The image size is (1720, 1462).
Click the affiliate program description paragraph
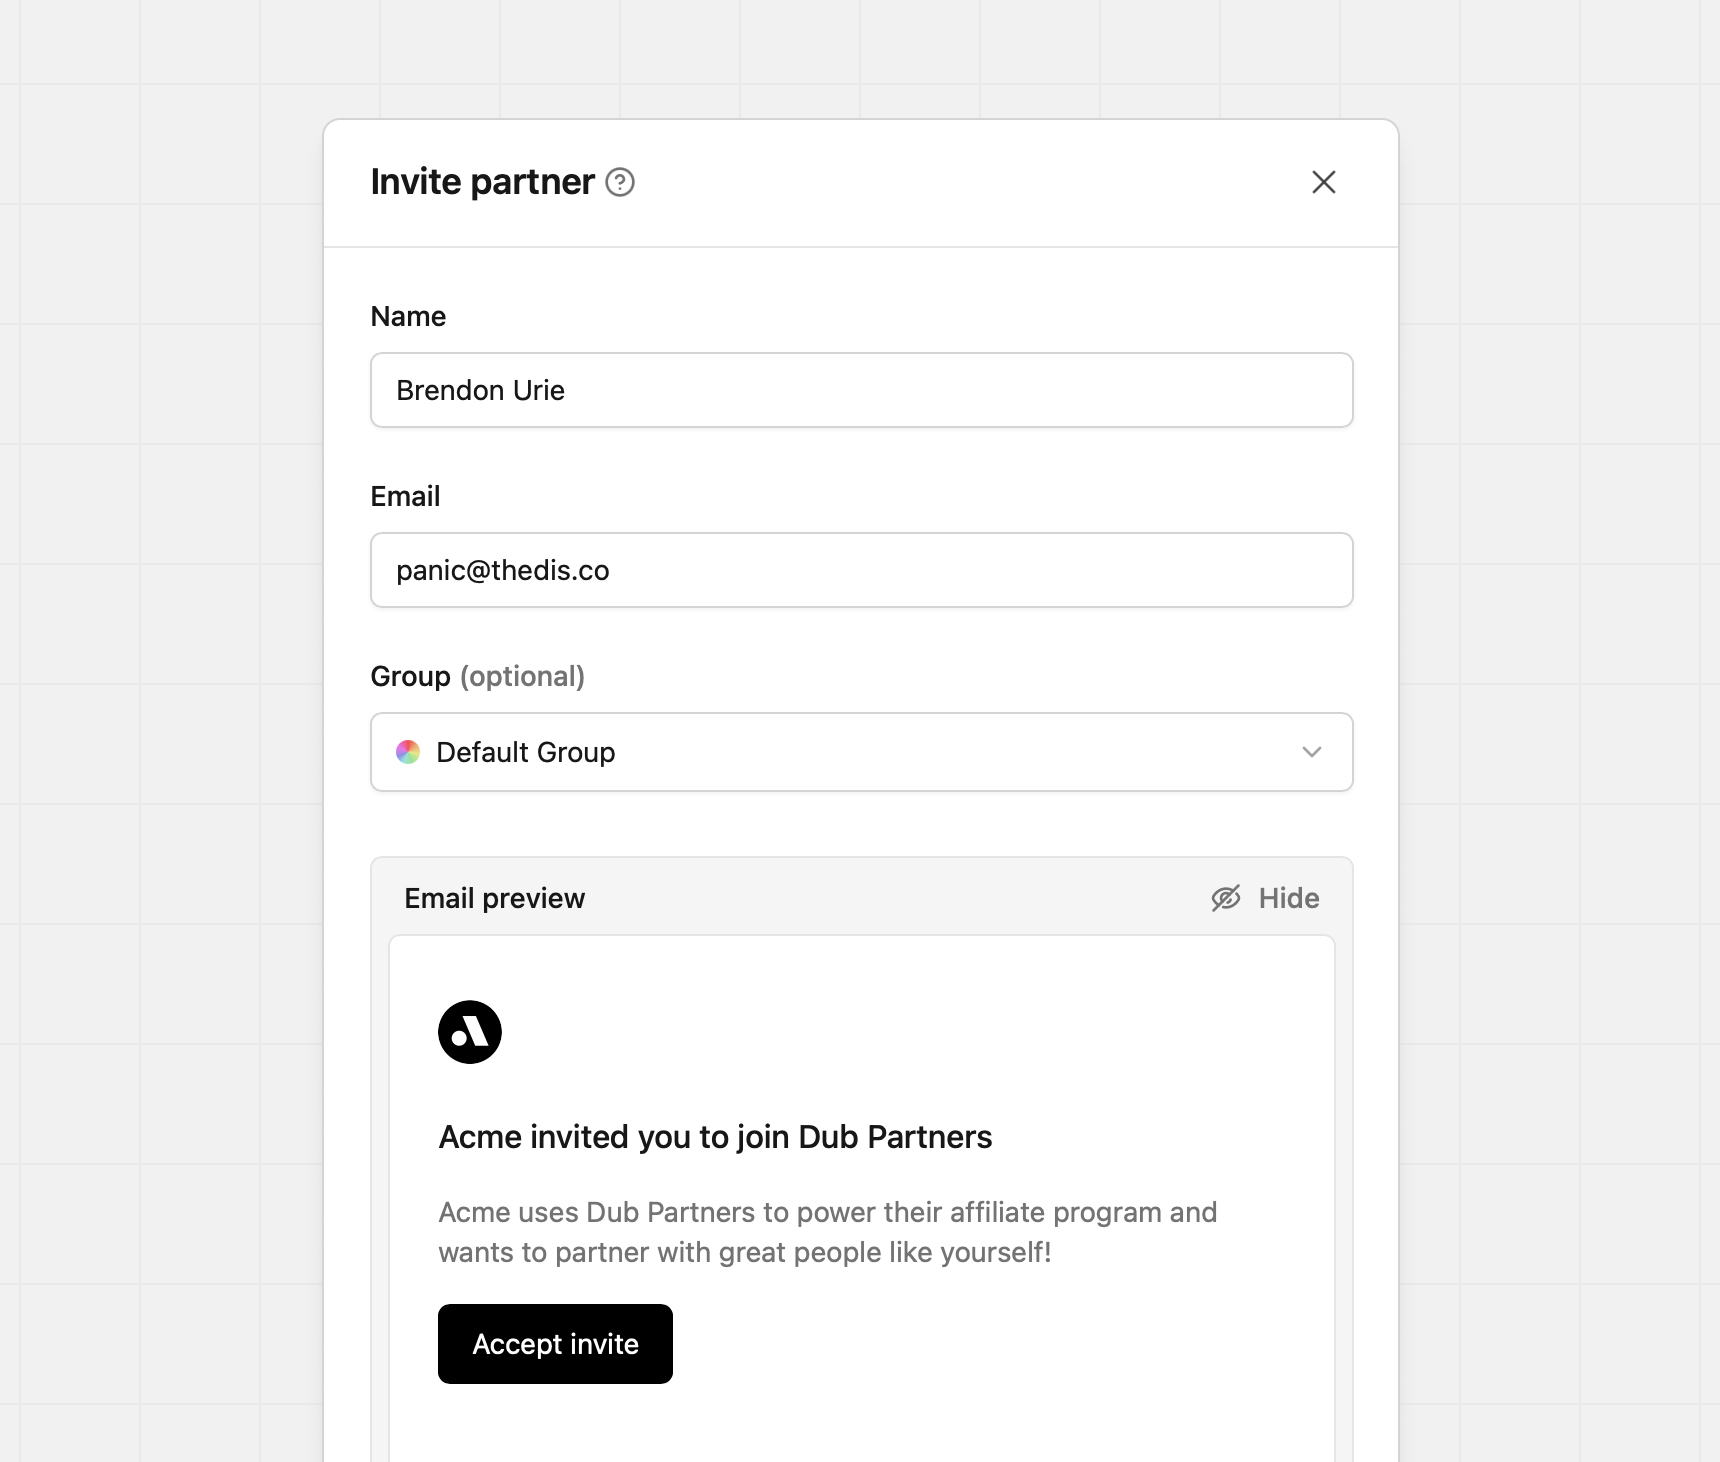pyautogui.click(x=827, y=1232)
